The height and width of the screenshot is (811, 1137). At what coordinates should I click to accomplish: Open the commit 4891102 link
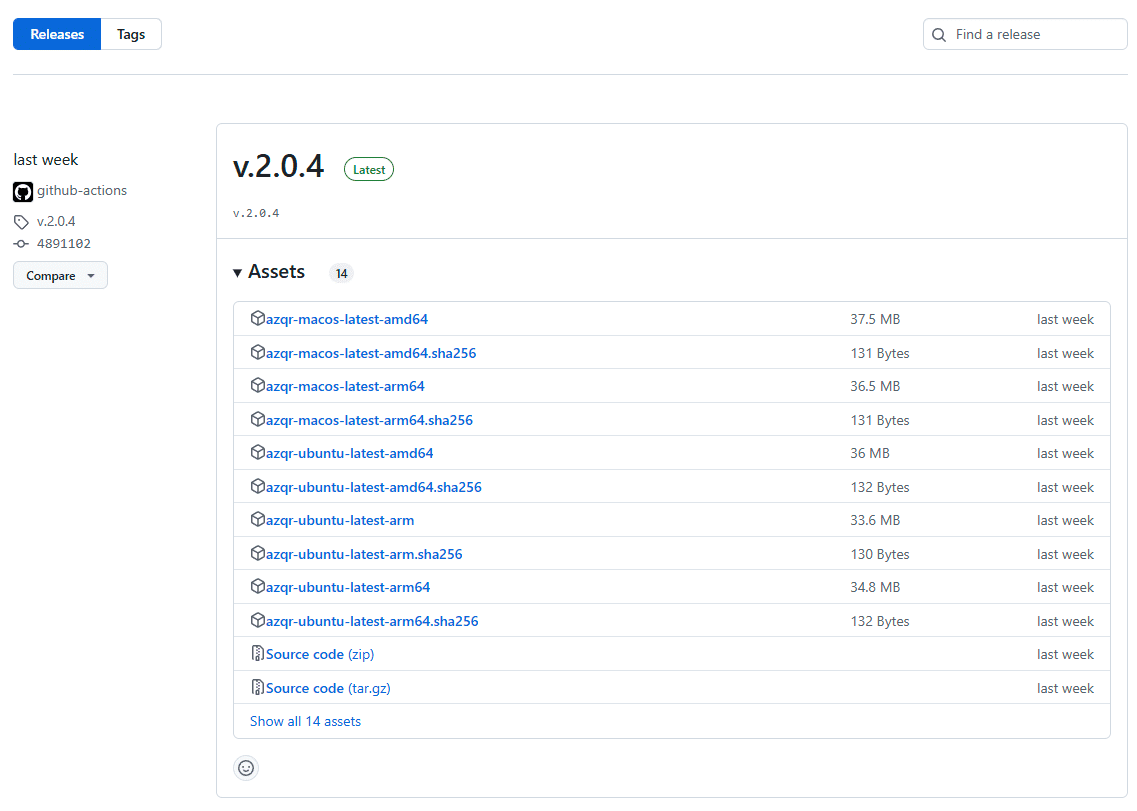[61, 243]
